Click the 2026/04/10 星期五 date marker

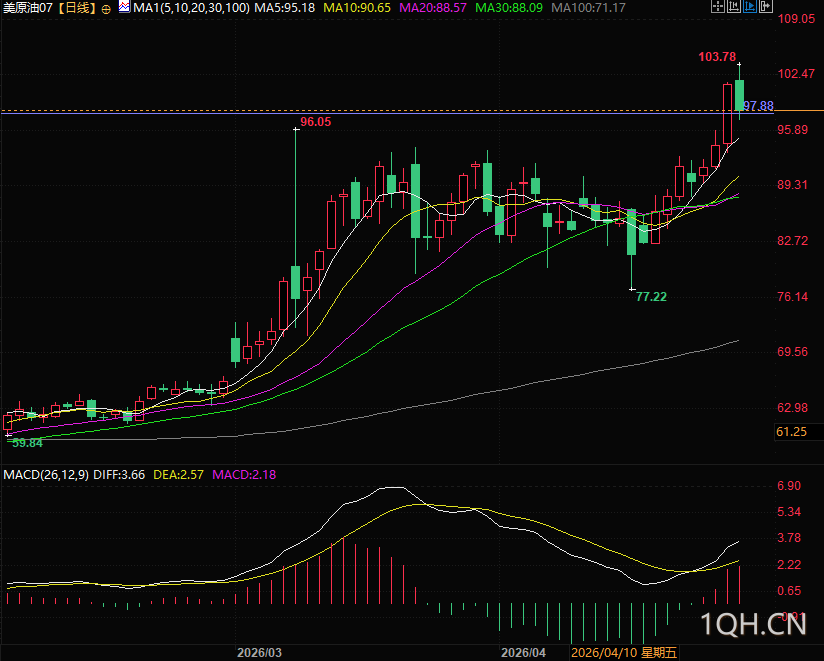[x=623, y=652]
